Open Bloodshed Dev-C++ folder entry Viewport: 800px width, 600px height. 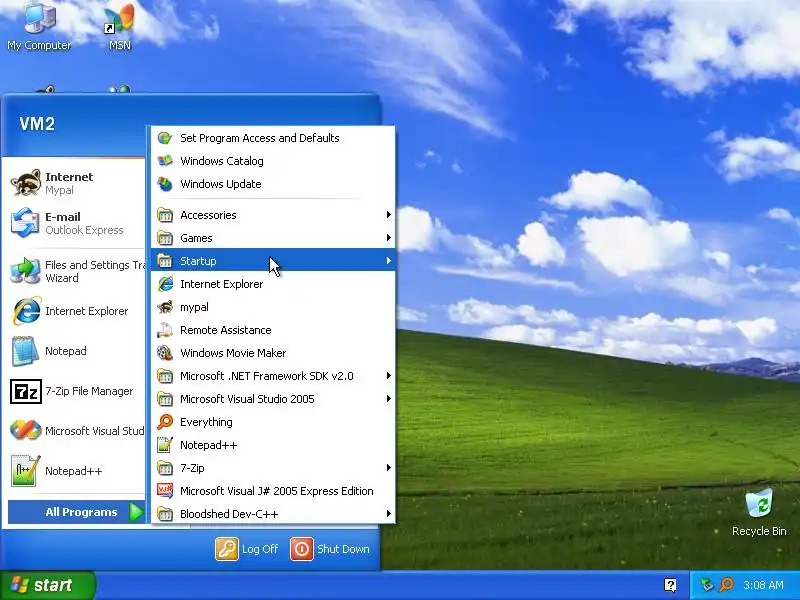coord(273,513)
